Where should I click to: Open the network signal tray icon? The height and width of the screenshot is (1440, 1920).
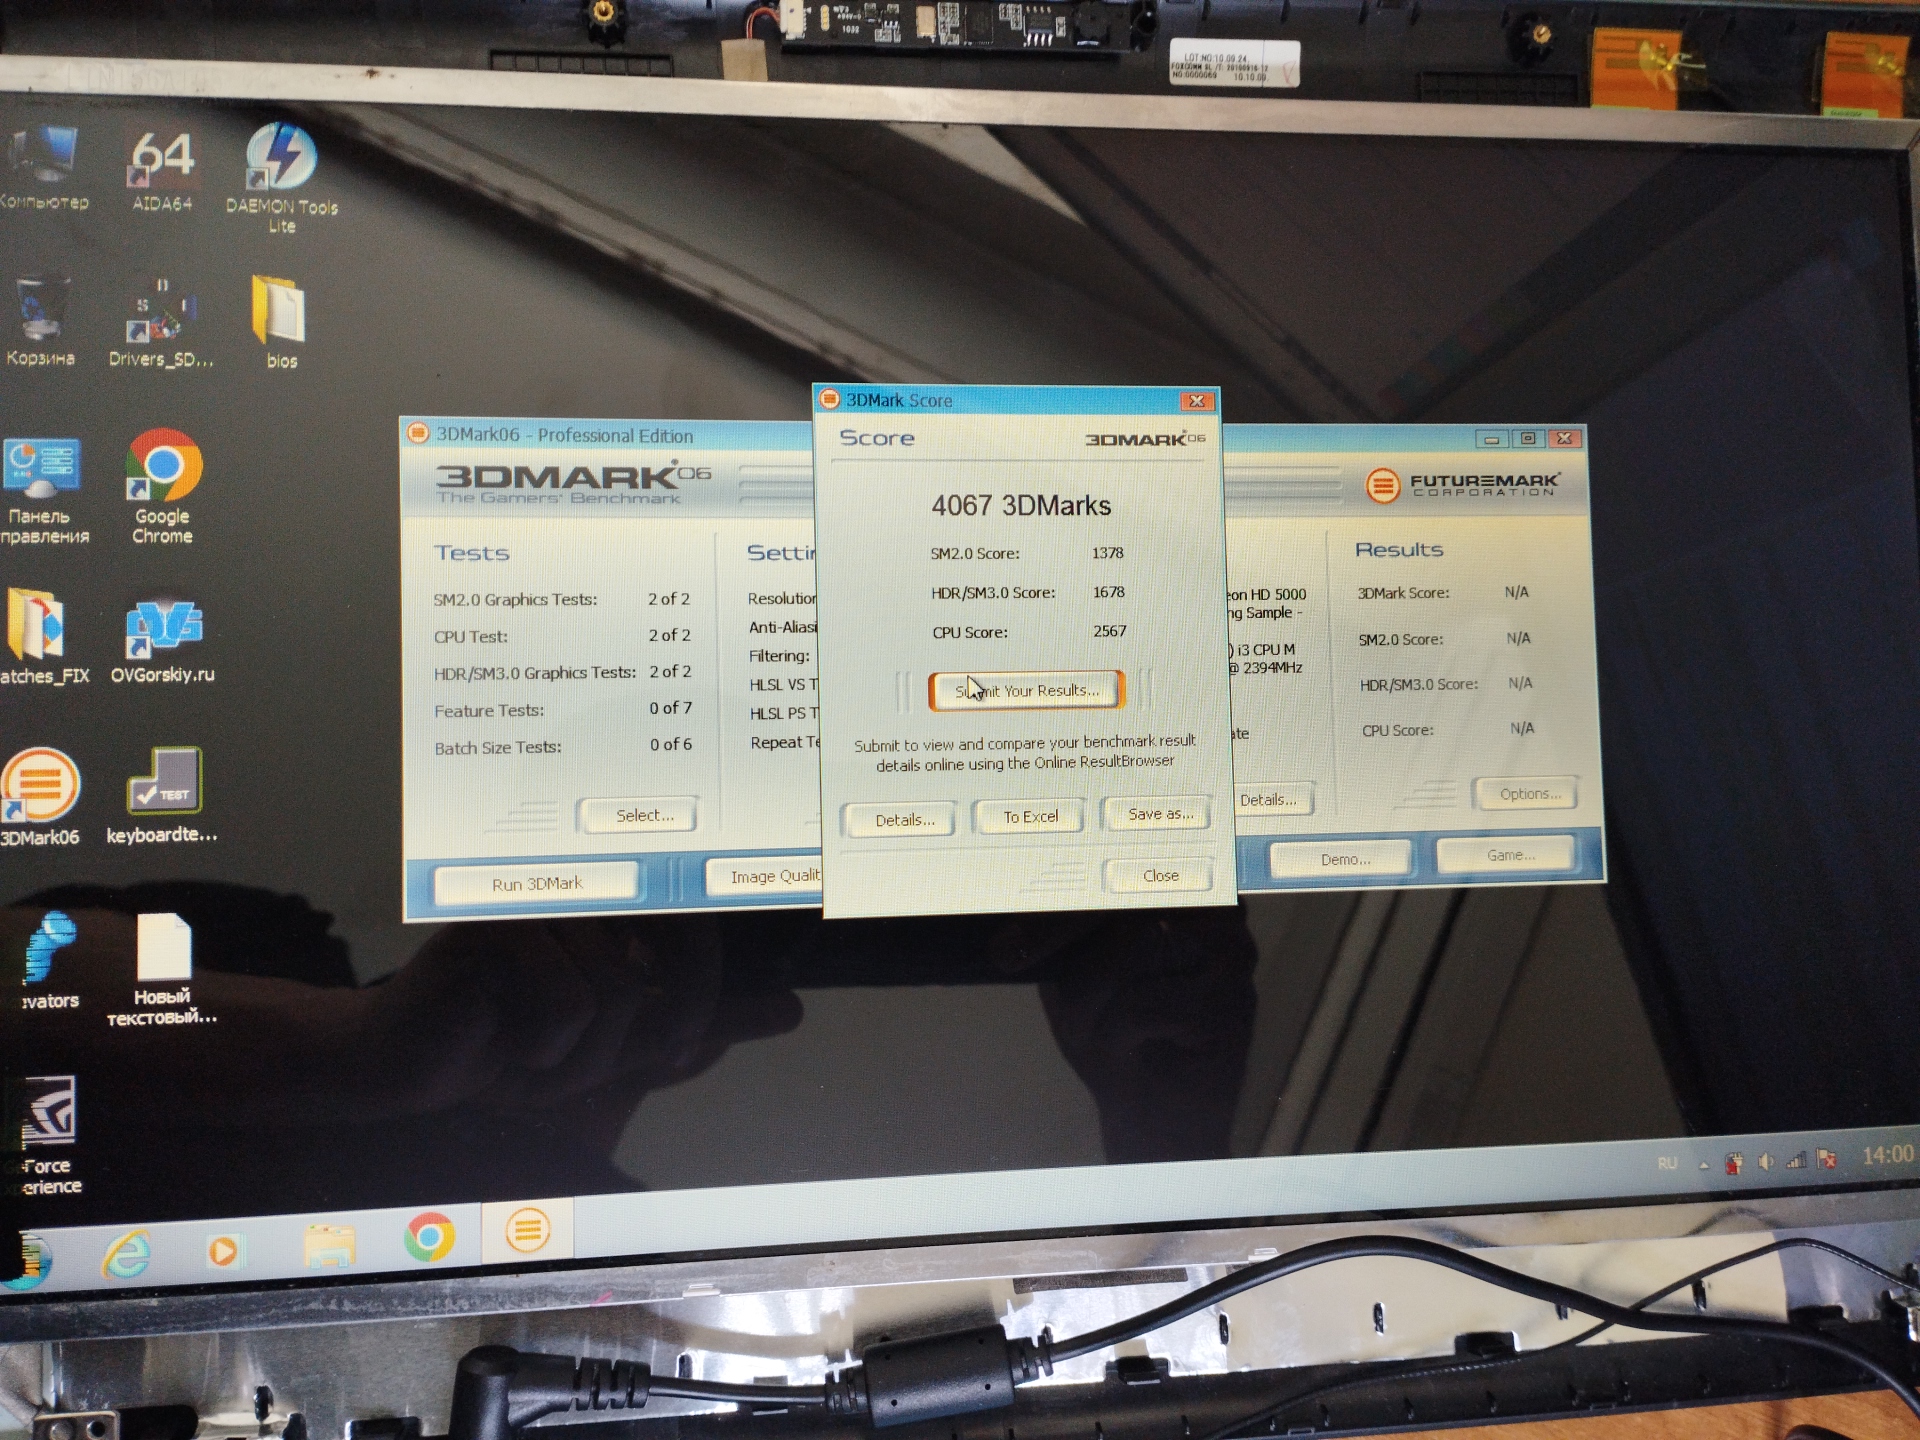(x=1797, y=1160)
